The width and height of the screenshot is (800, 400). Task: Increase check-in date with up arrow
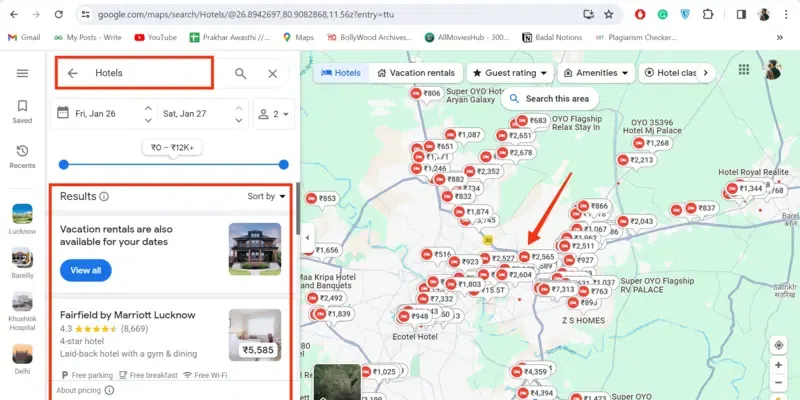[148, 108]
